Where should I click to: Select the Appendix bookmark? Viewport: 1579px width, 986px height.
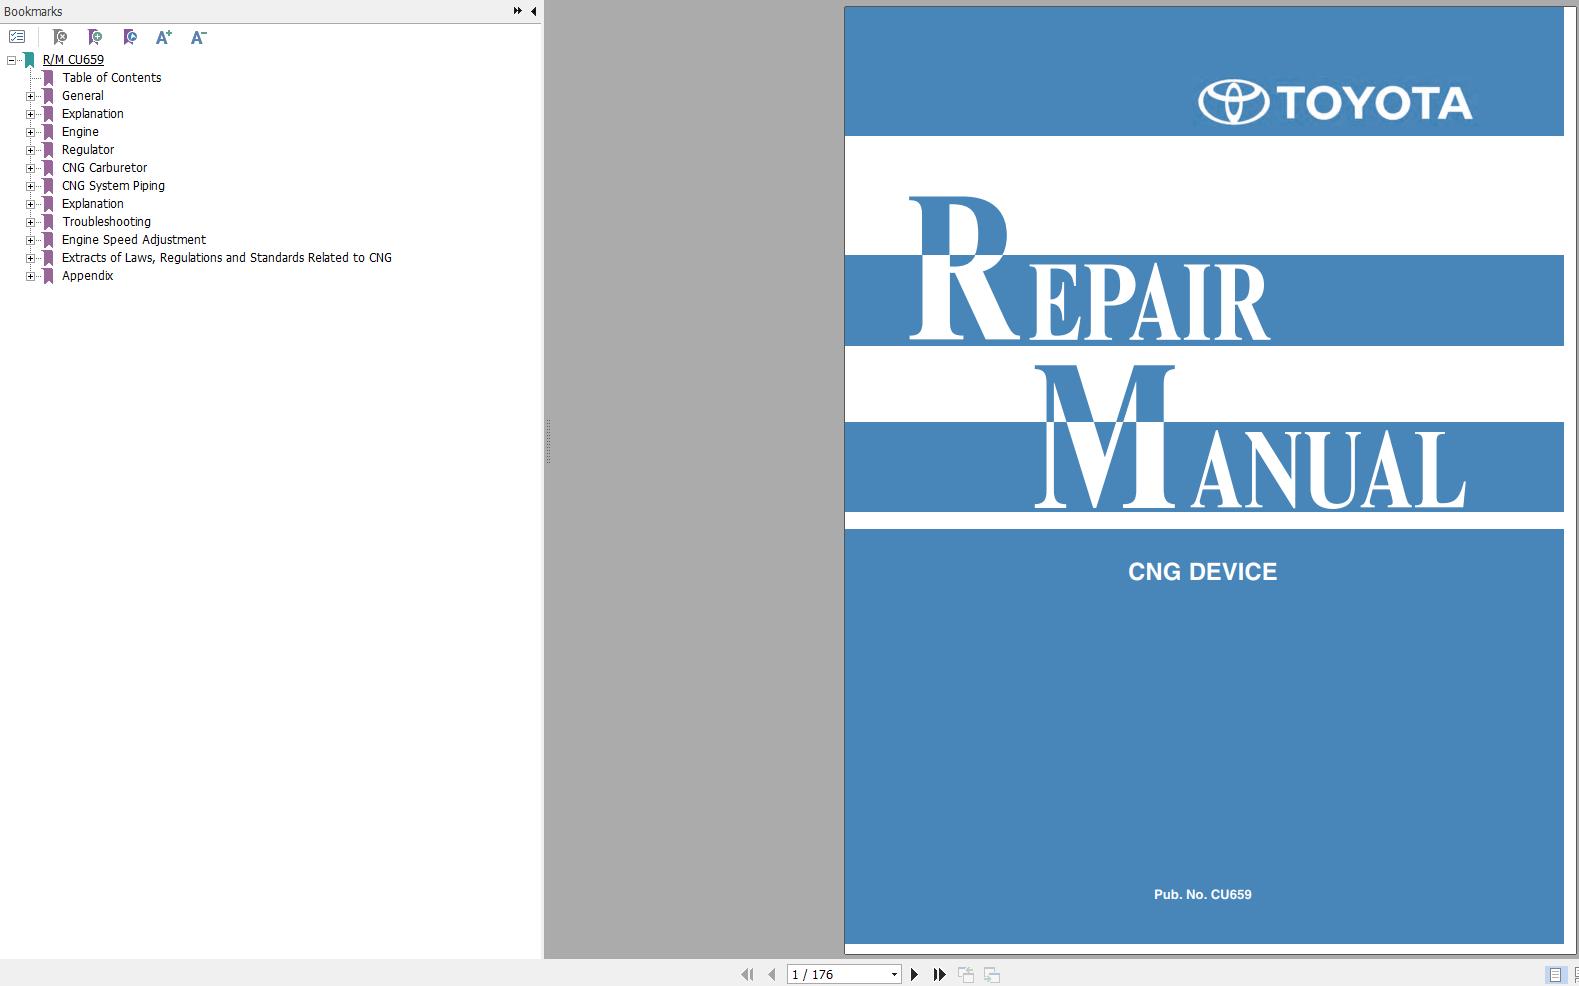87,276
